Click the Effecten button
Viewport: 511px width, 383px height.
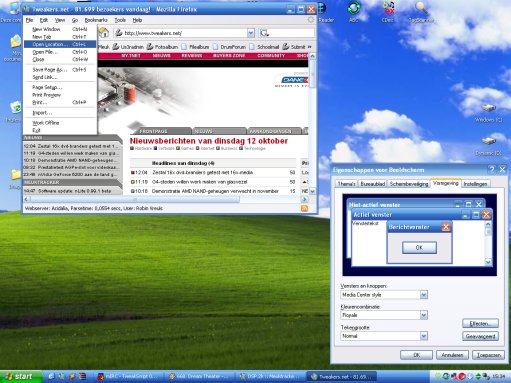pyautogui.click(x=480, y=323)
